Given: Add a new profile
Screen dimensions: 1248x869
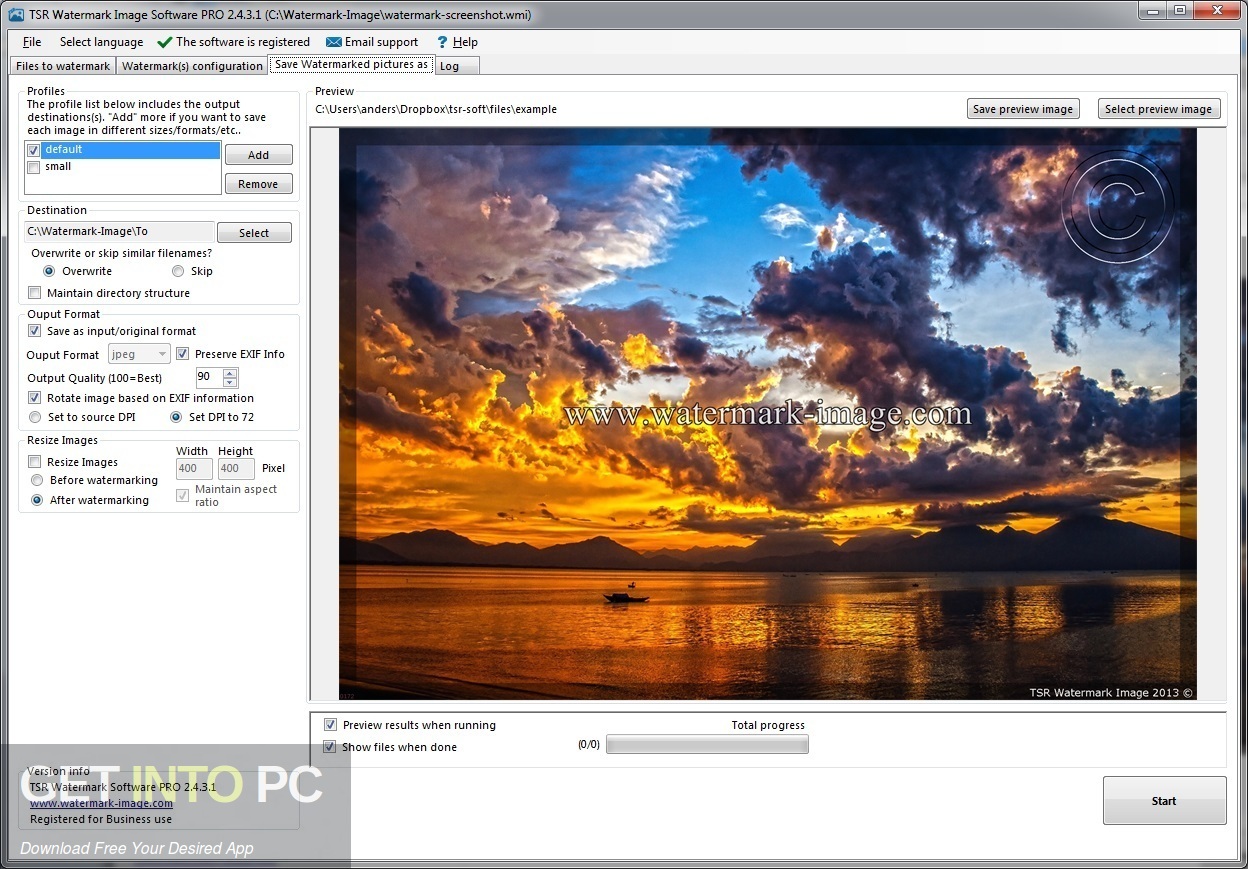Looking at the screenshot, I should 259,155.
